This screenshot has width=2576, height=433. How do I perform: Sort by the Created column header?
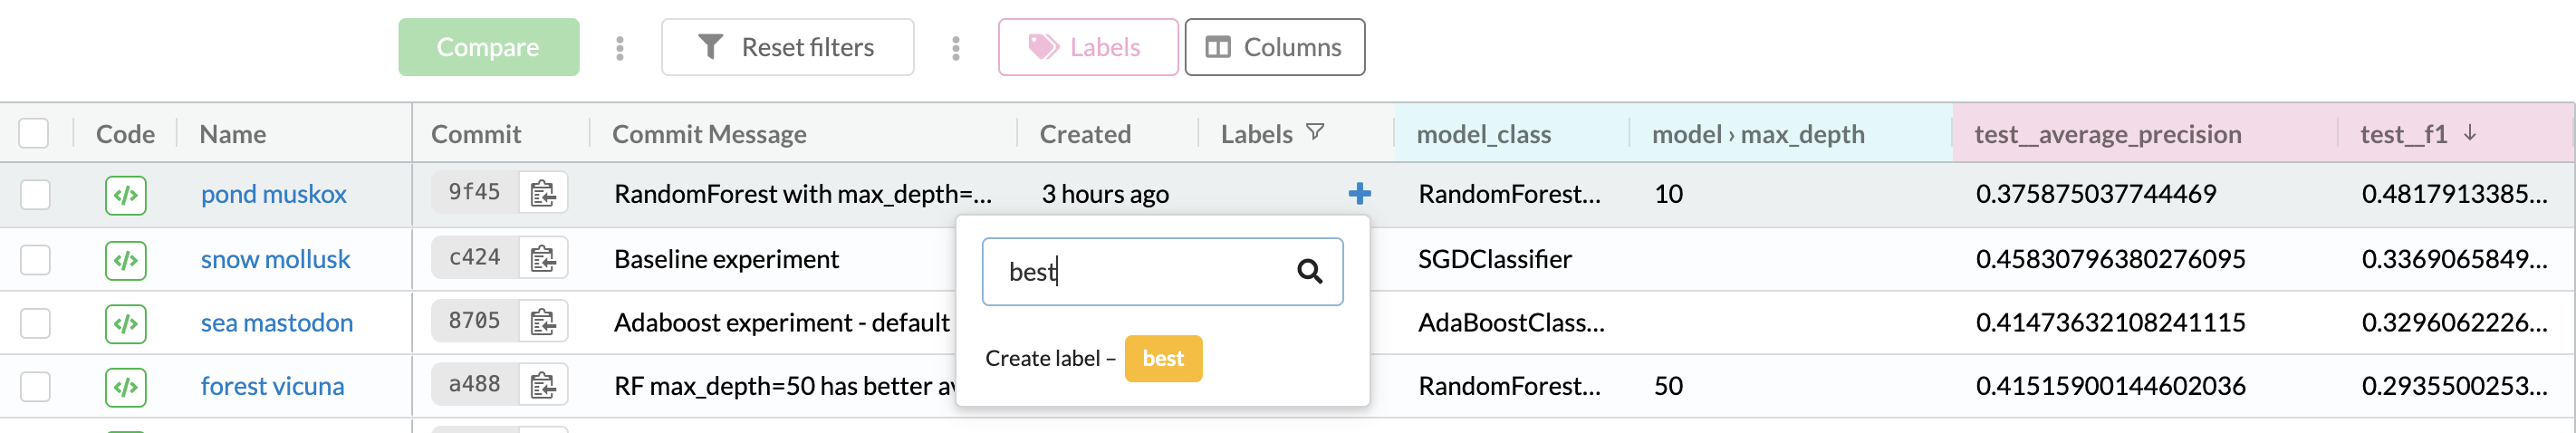click(x=1085, y=134)
